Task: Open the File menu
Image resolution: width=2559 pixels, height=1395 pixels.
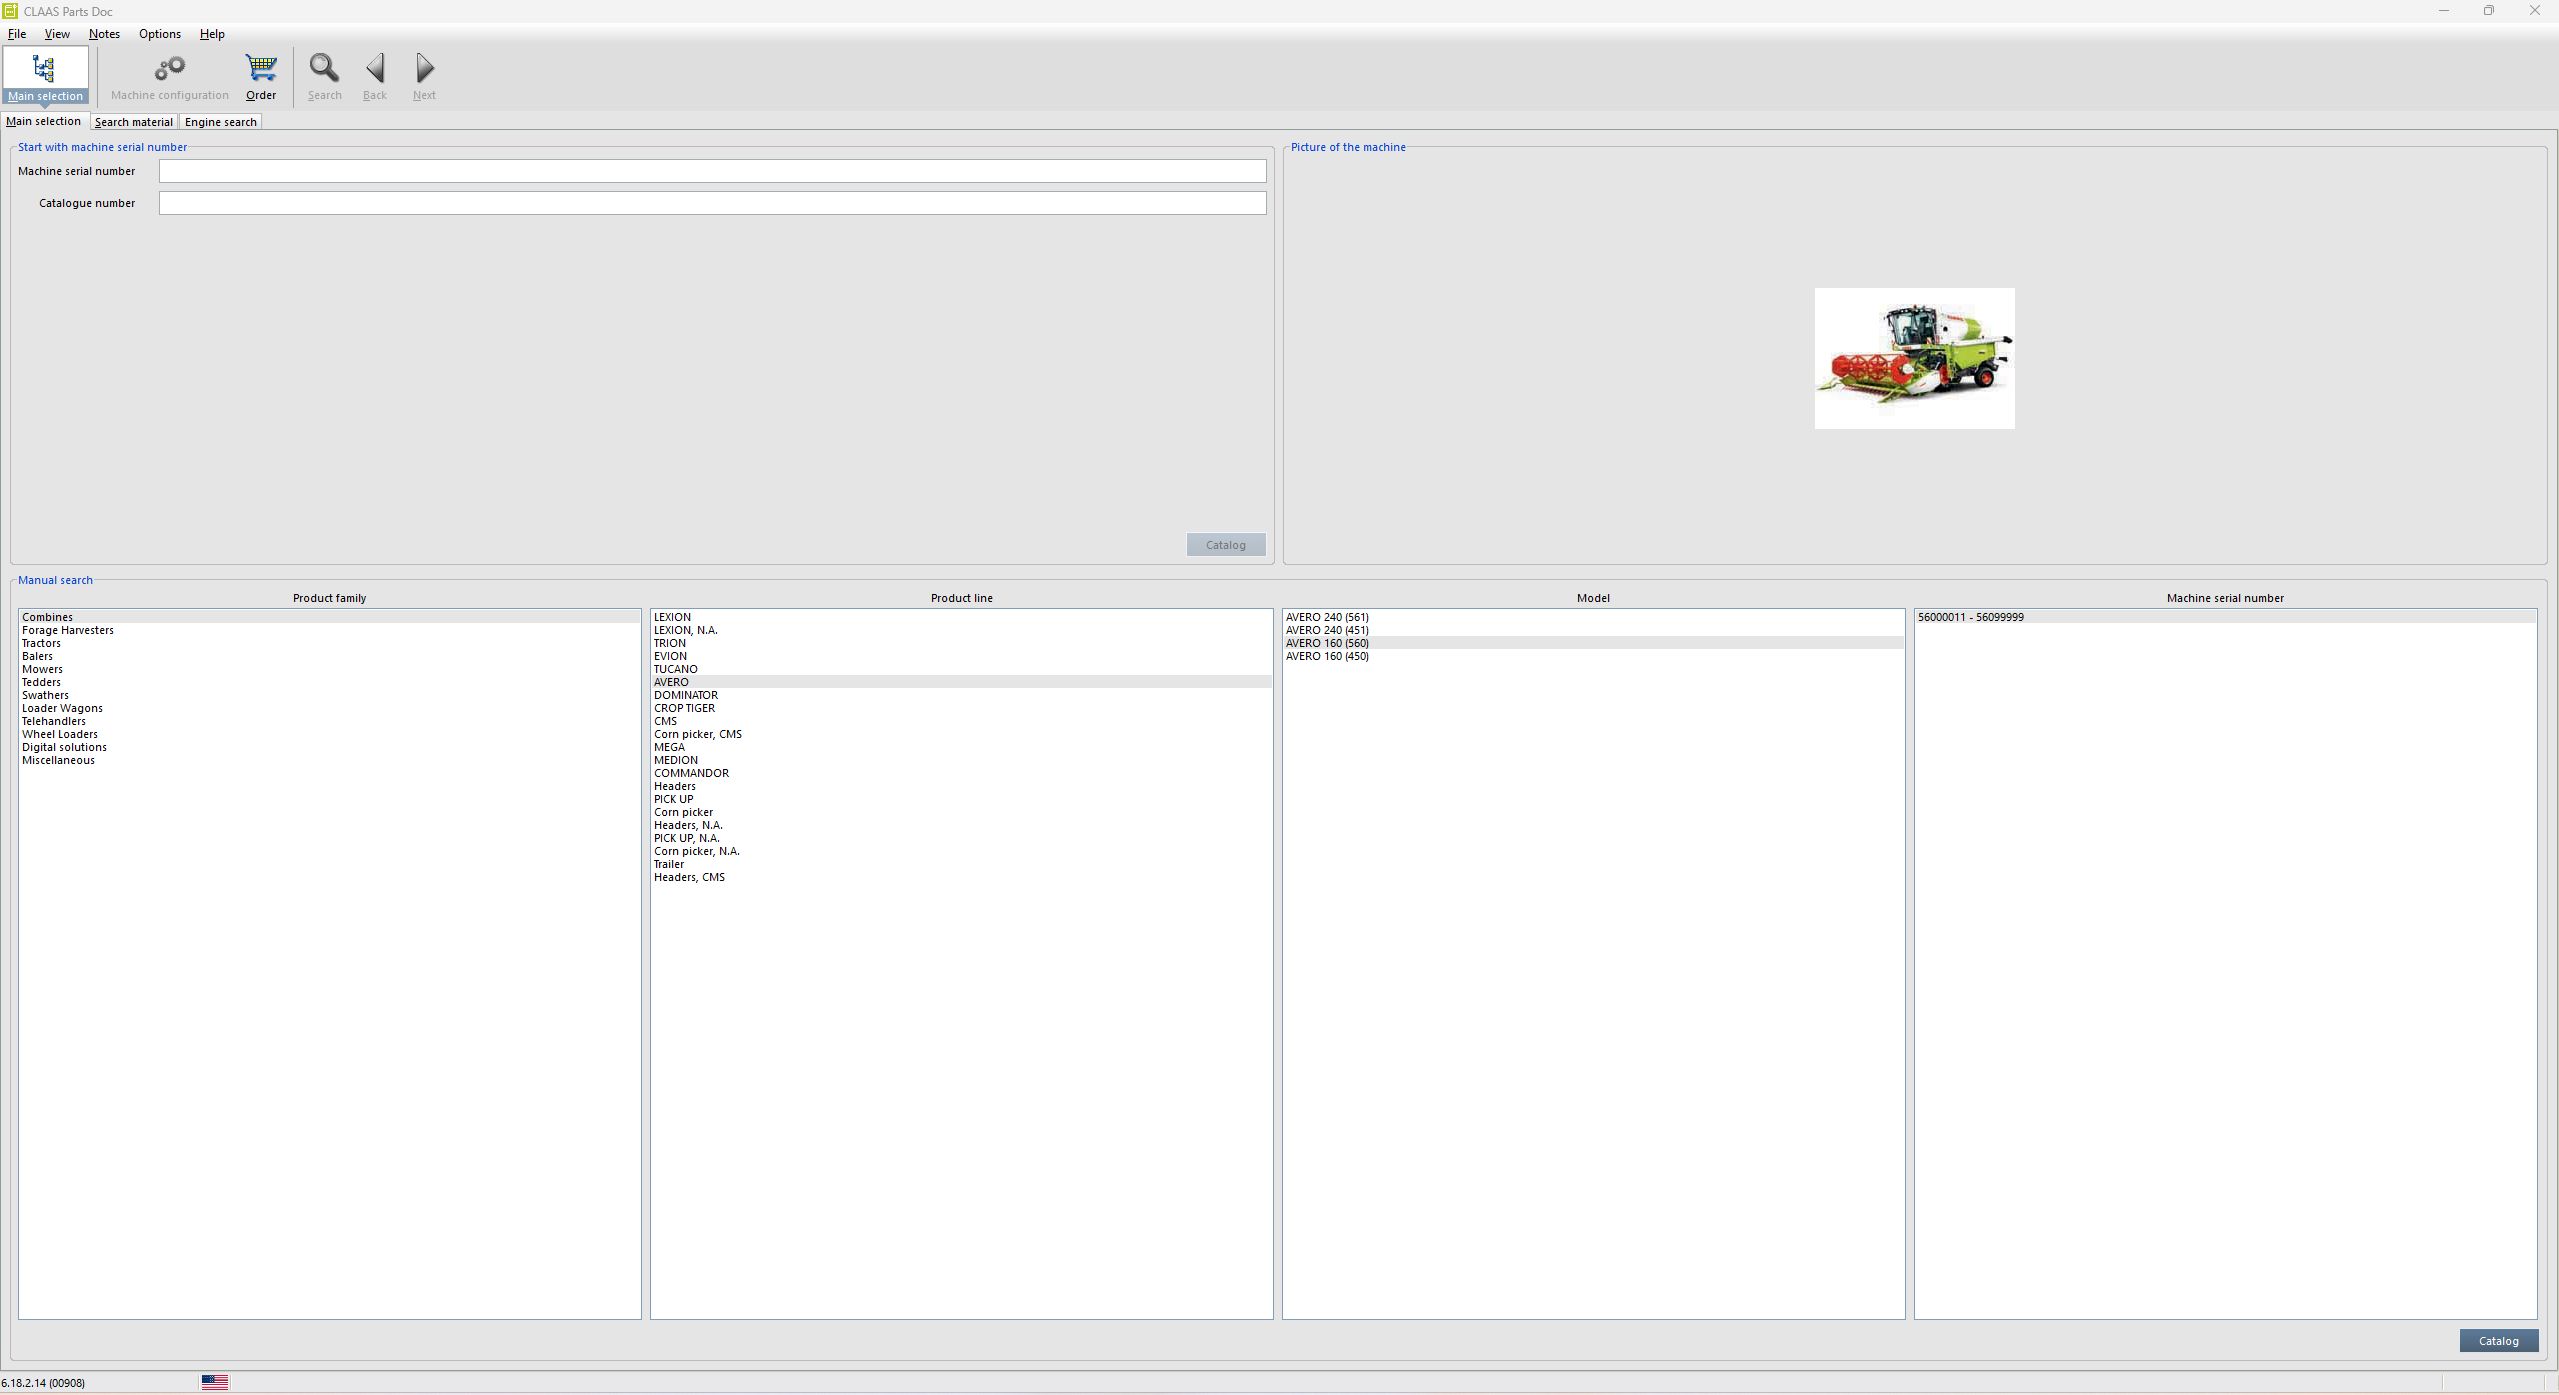Action: pyautogui.click(x=16, y=33)
